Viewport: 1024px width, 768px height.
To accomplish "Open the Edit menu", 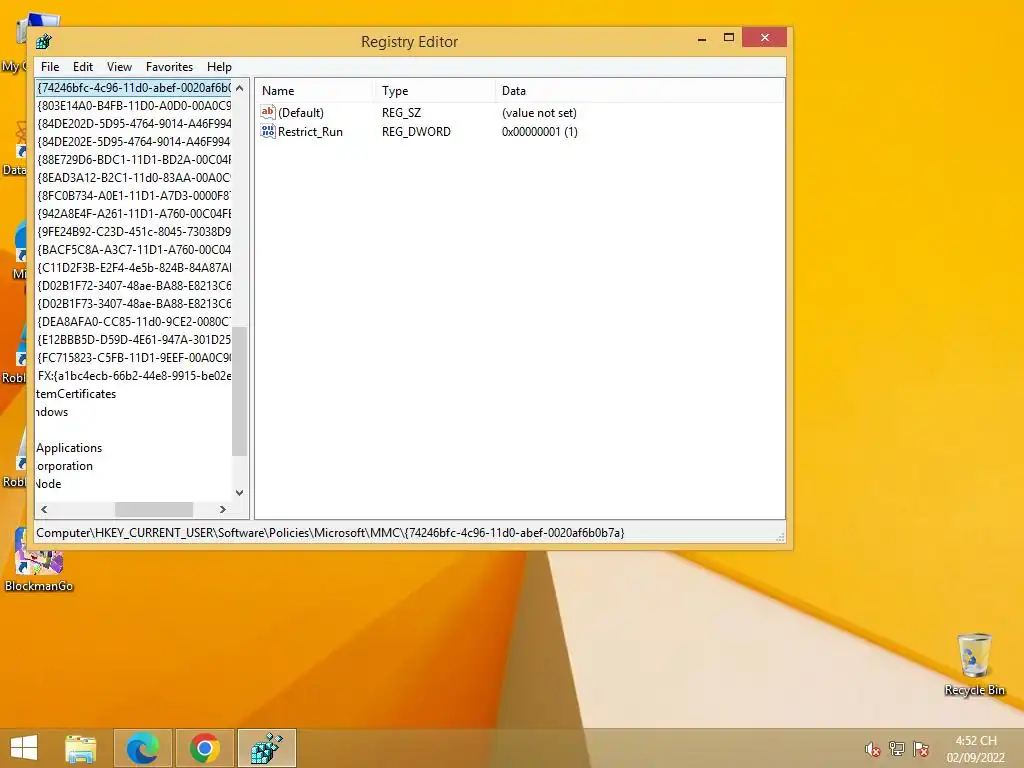I will tap(82, 67).
